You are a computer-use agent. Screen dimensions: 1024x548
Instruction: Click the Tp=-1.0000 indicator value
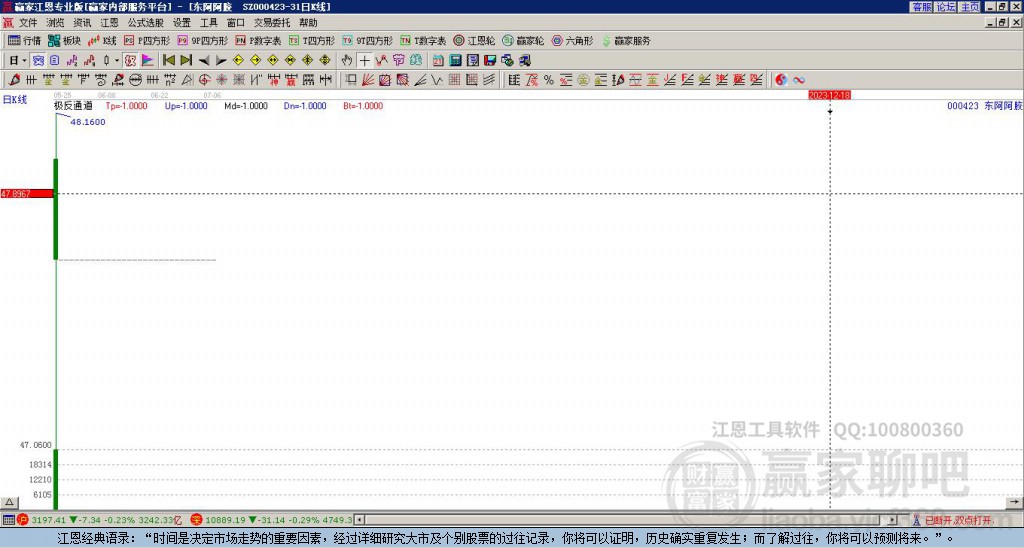(127, 106)
